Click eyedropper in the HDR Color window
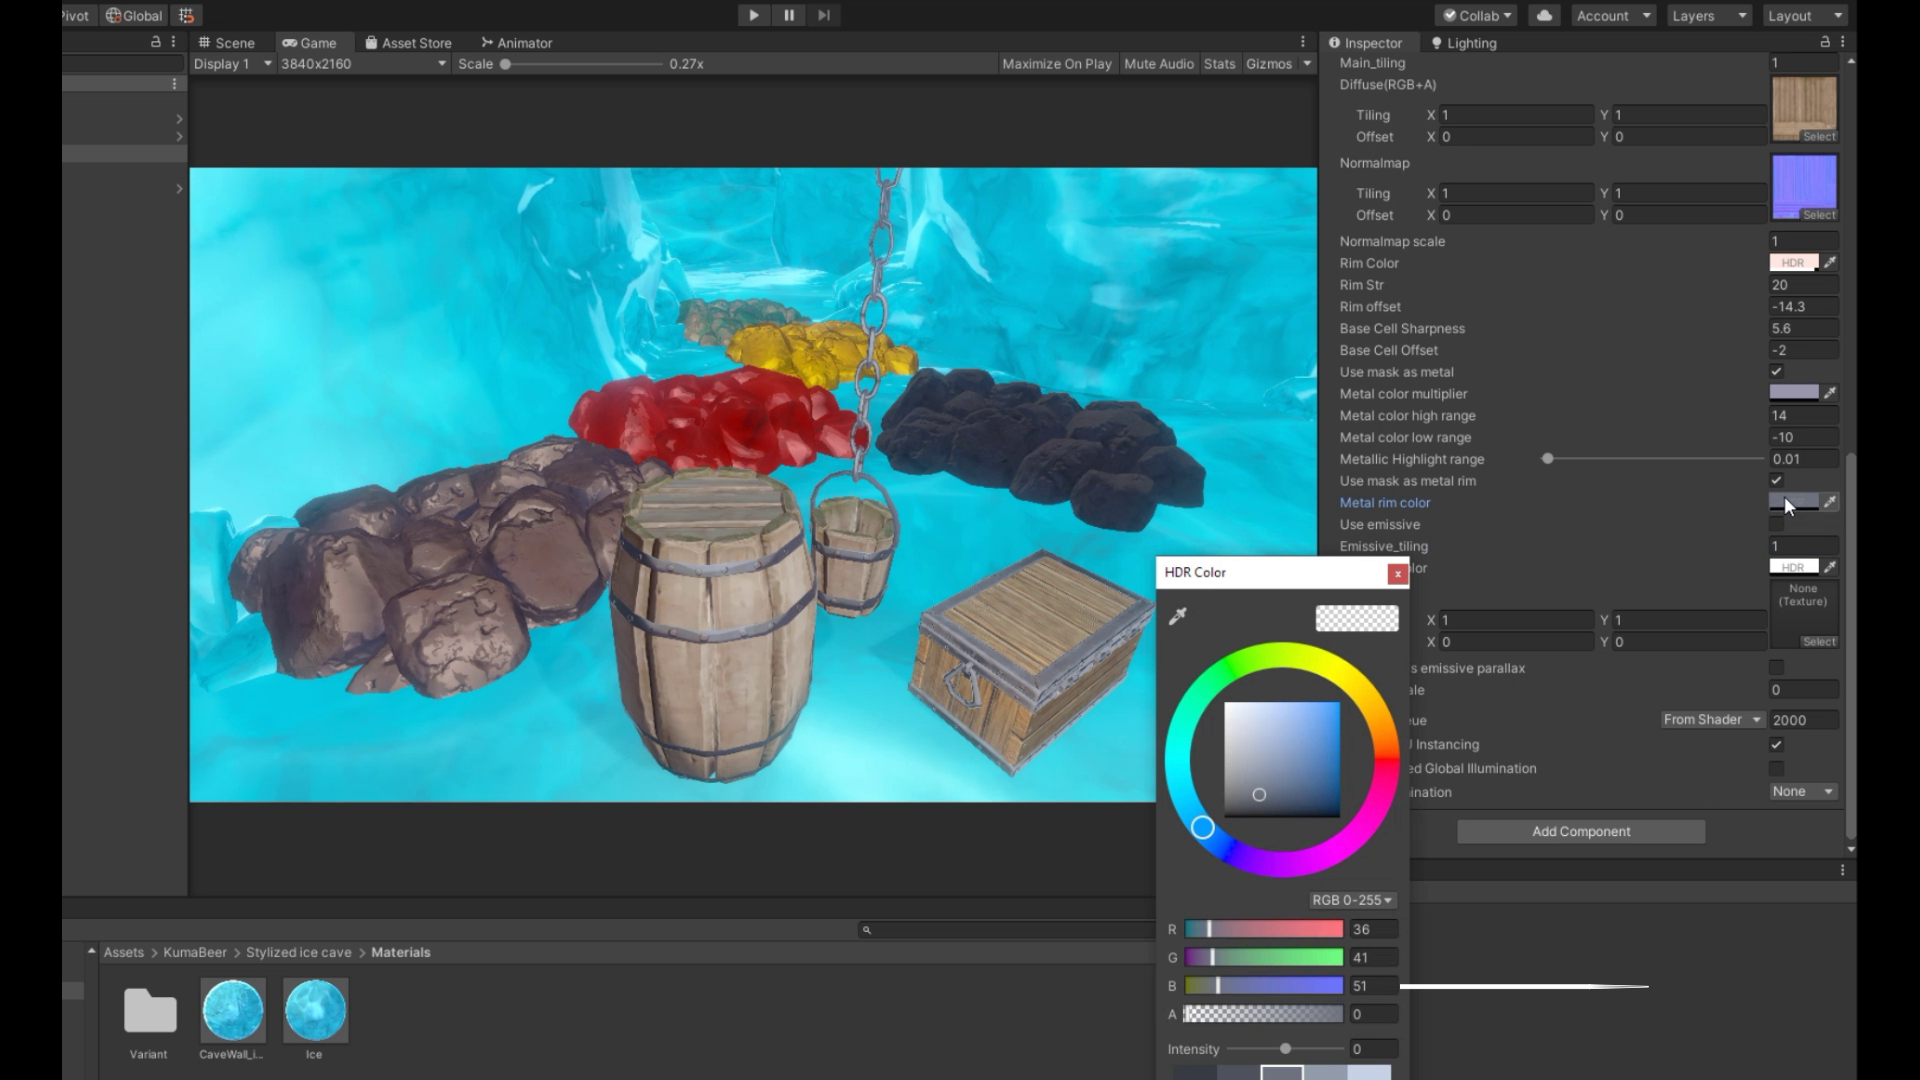Screen dimensions: 1920x1080 (x=1178, y=616)
